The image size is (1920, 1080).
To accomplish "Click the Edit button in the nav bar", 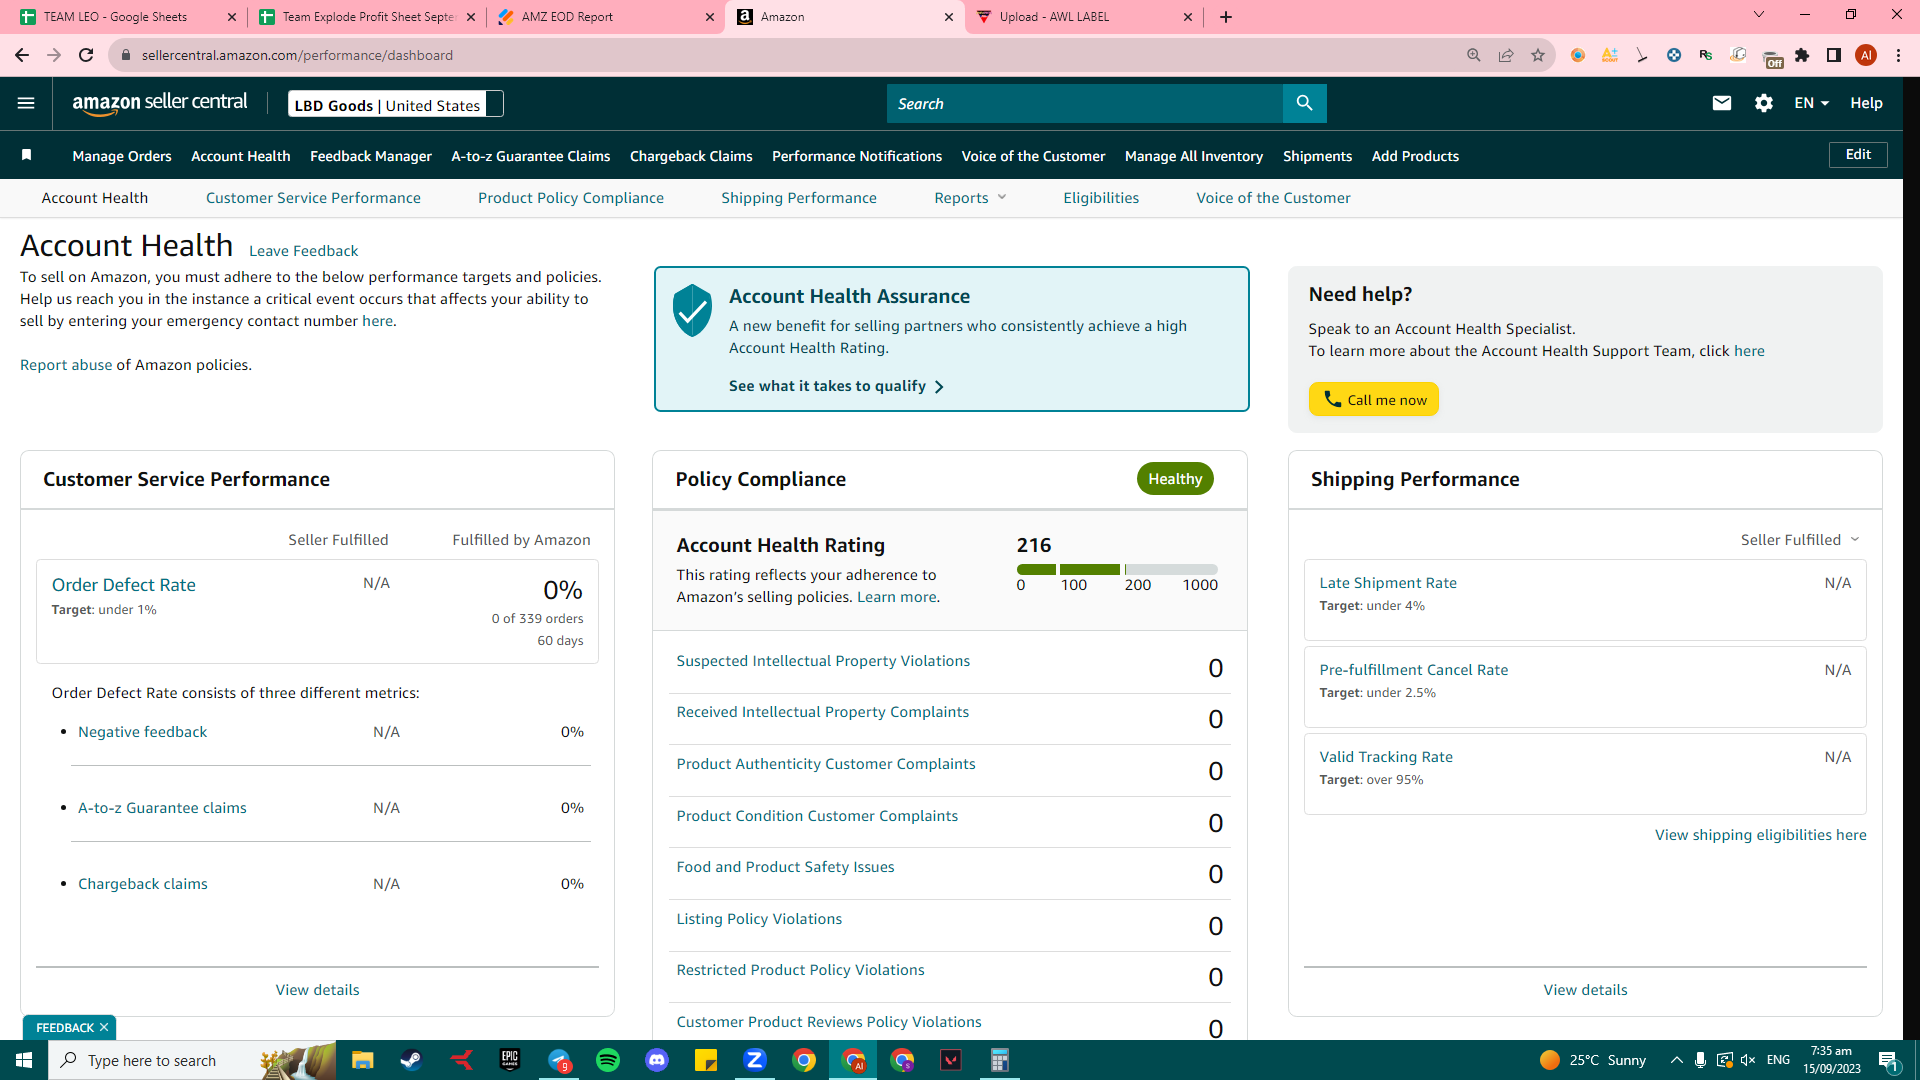I will pyautogui.click(x=1858, y=154).
